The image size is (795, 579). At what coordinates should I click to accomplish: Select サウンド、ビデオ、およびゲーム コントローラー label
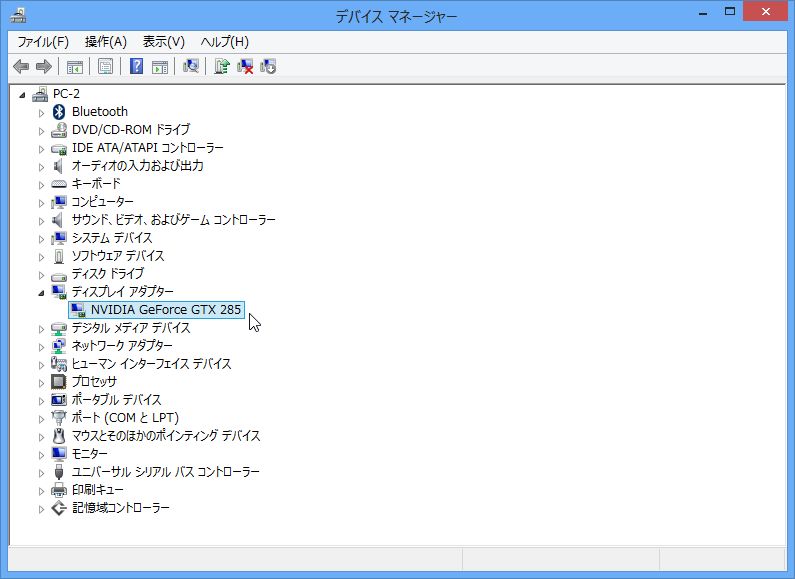click(x=173, y=220)
